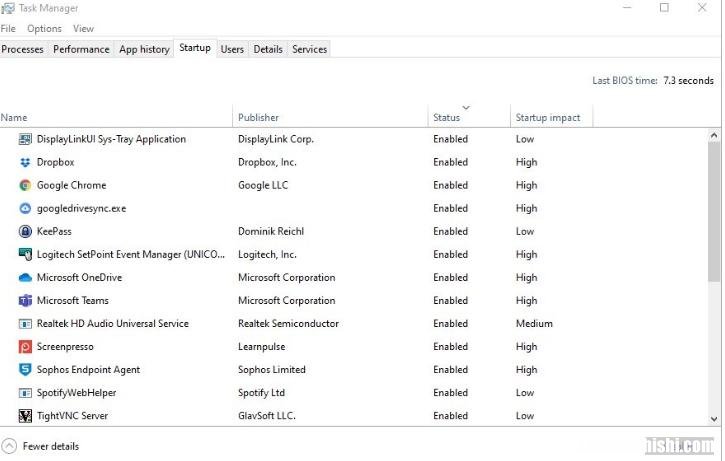Select the TightVNC Server entry name
The height and width of the screenshot is (461, 725).
coord(73,416)
